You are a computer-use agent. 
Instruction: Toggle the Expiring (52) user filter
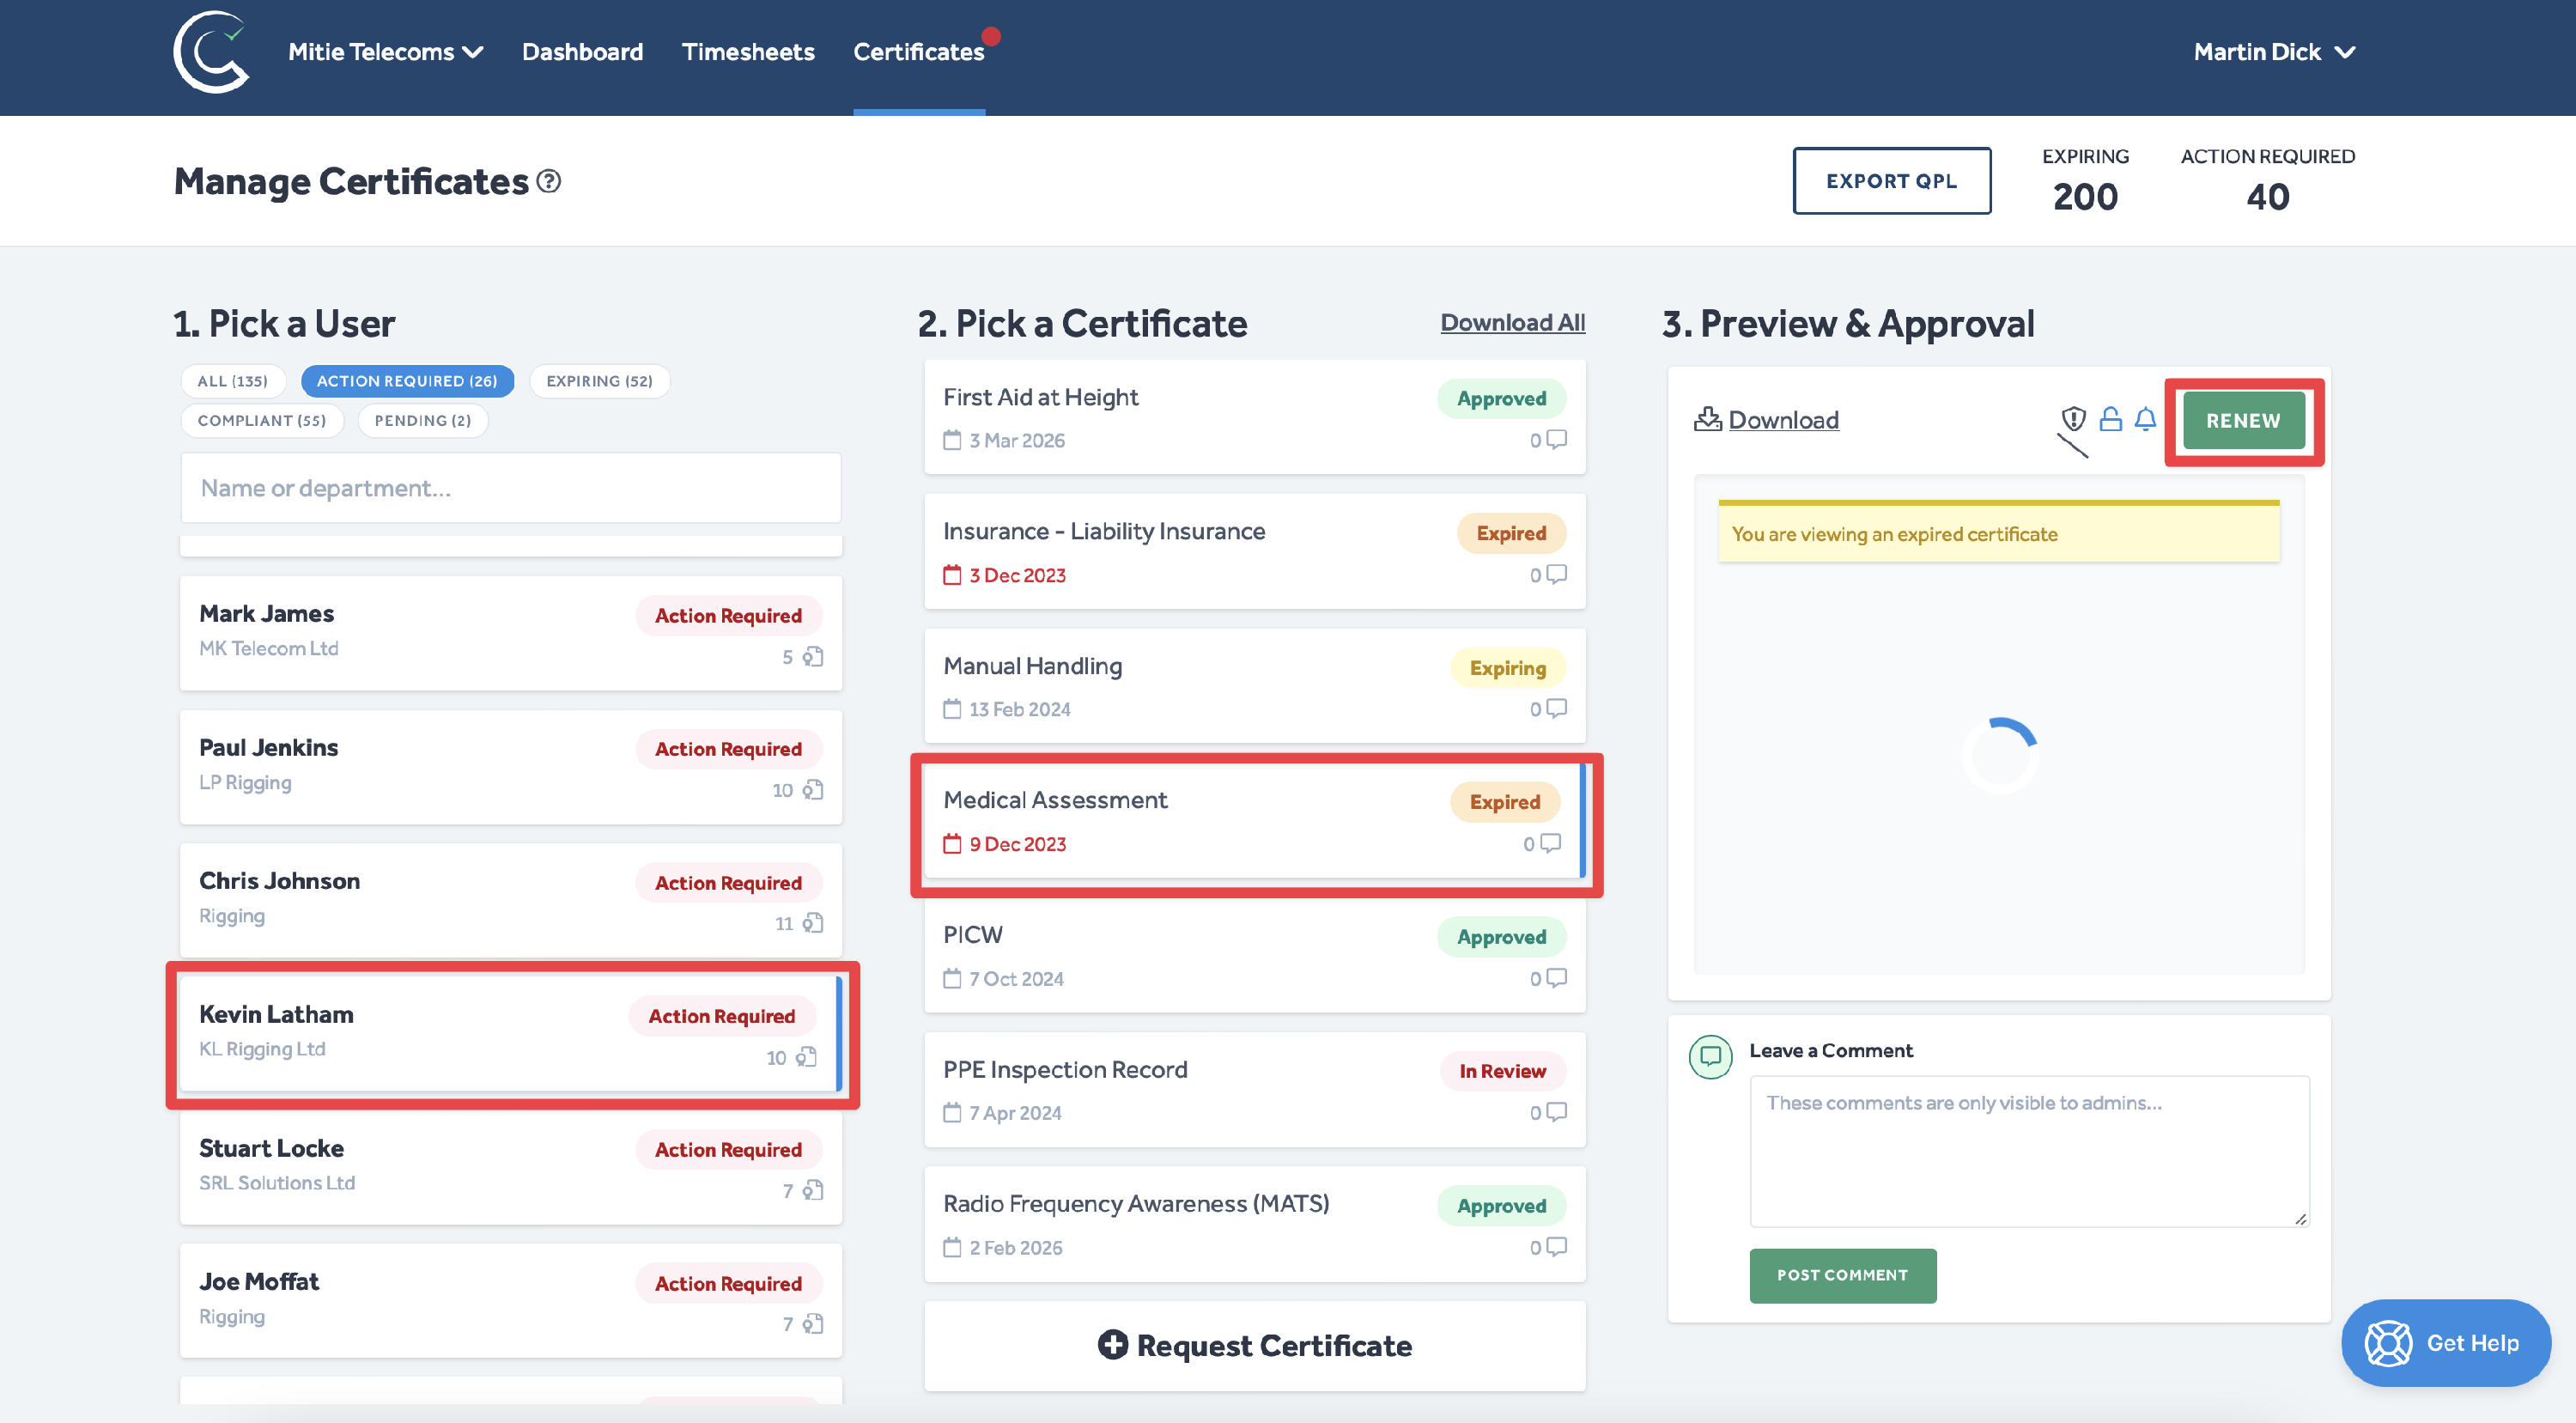pos(599,381)
